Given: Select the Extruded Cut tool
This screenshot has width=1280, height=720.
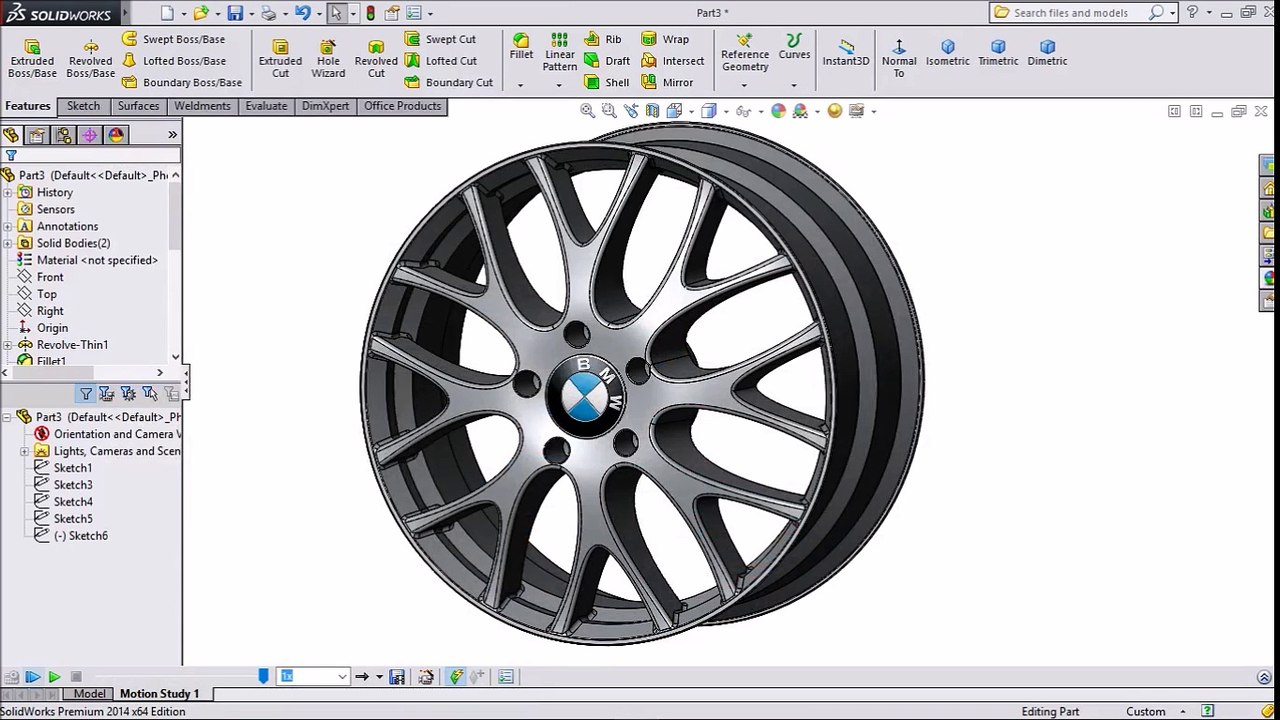Looking at the screenshot, I should tap(280, 59).
